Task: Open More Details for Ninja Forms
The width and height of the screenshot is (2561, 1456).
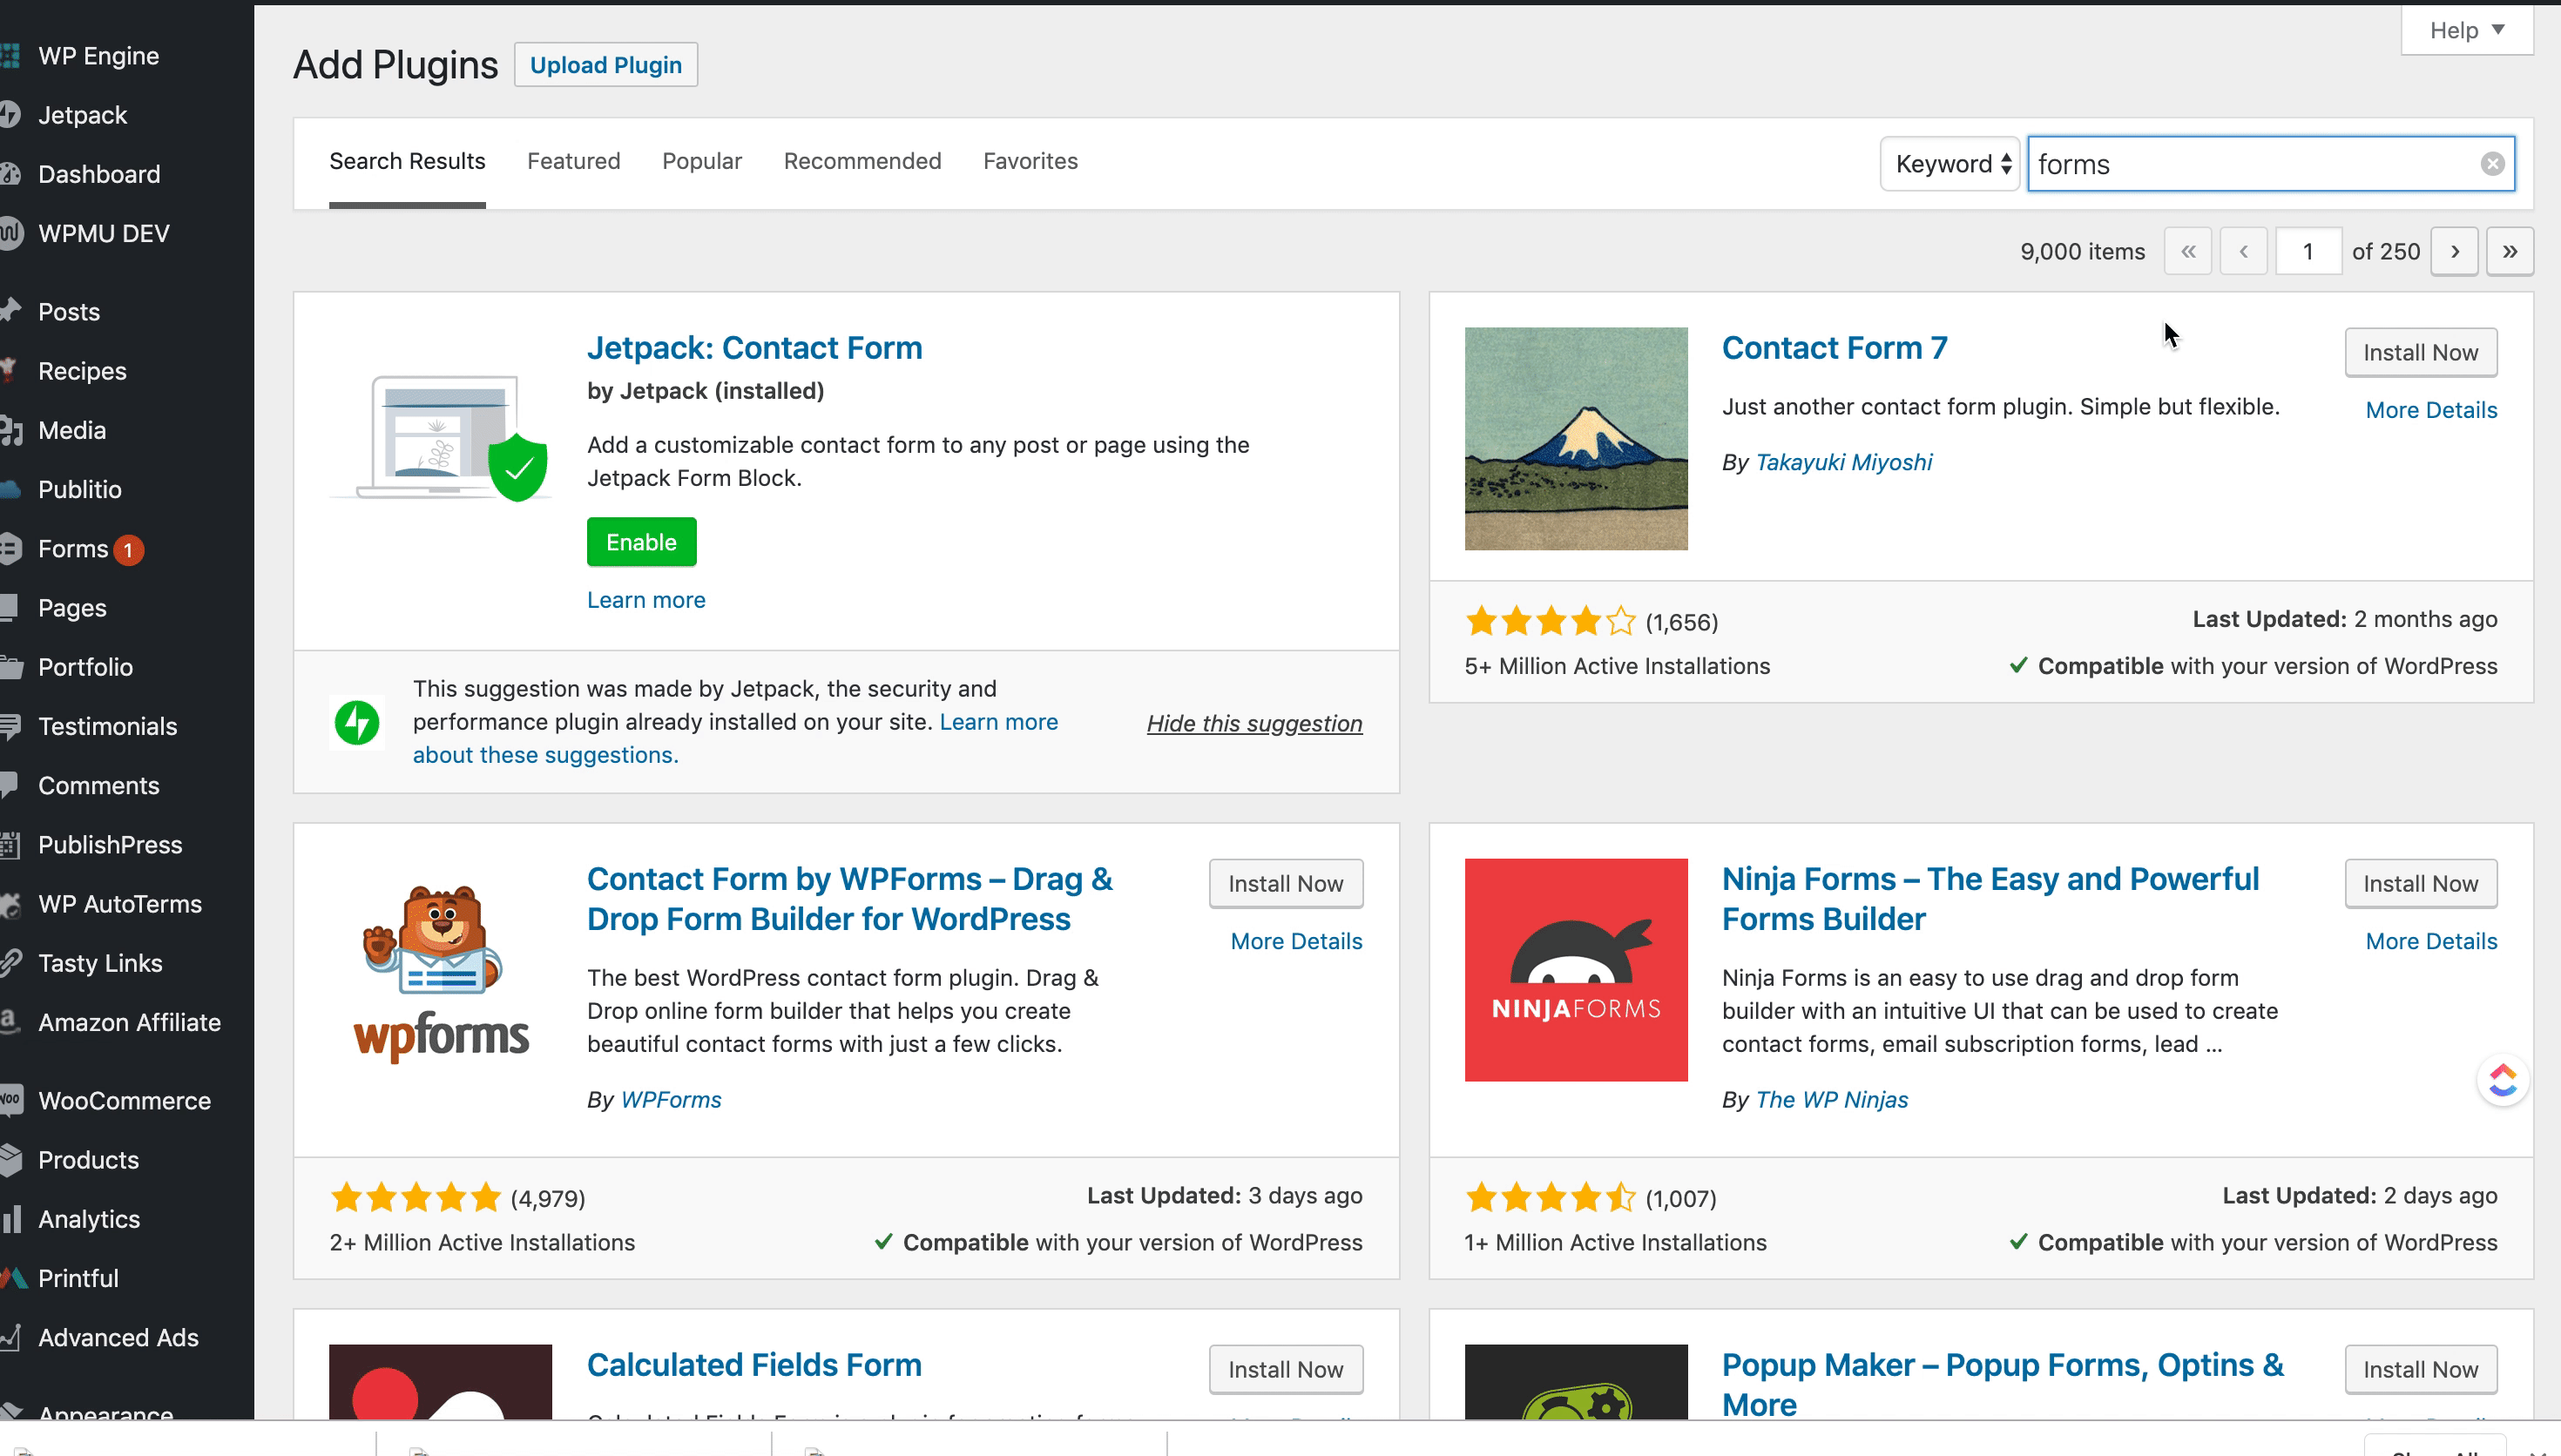Action: pos(2430,941)
